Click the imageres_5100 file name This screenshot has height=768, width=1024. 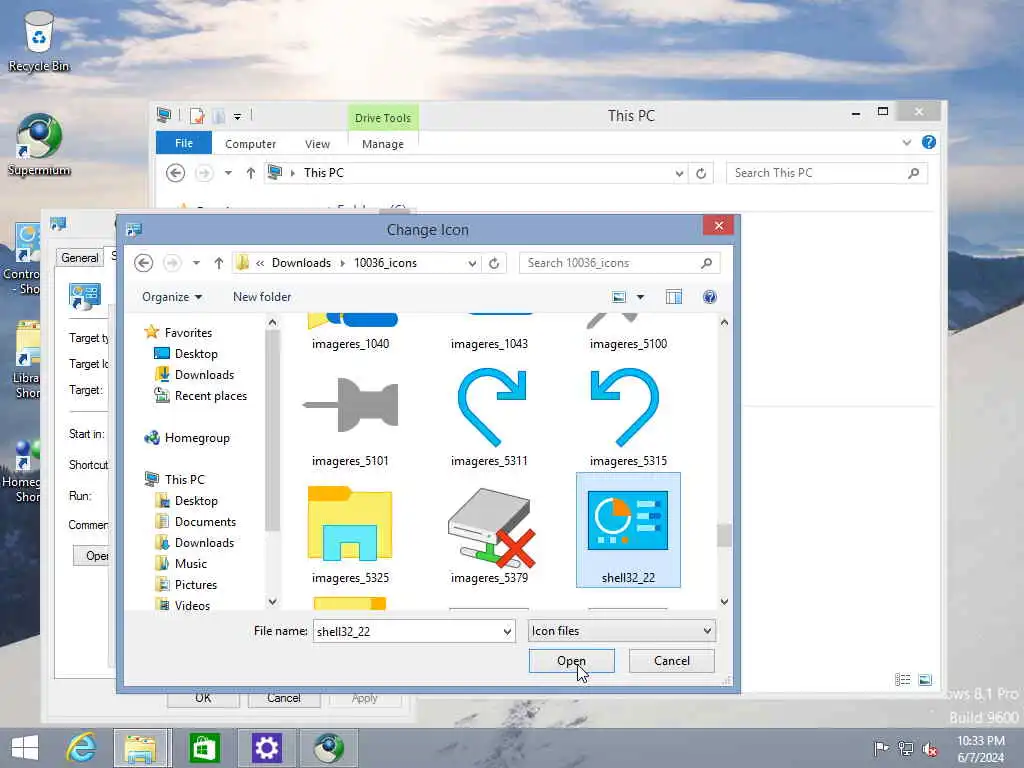(x=628, y=344)
